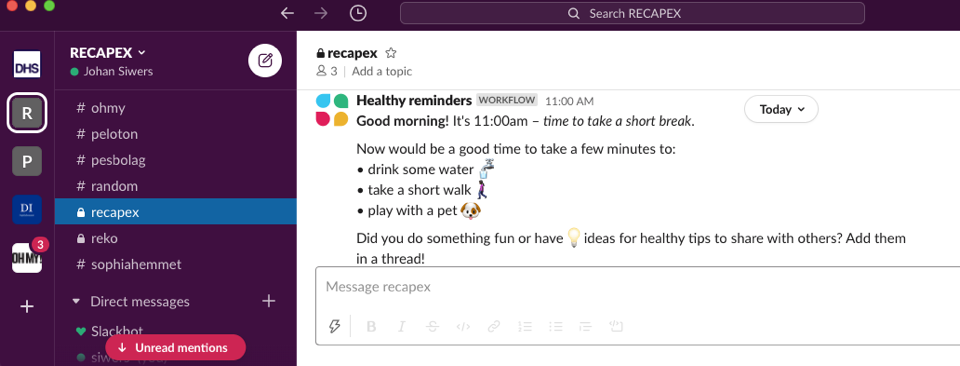The height and width of the screenshot is (366, 960).
Task: Insert a link with the link icon
Action: [494, 326]
